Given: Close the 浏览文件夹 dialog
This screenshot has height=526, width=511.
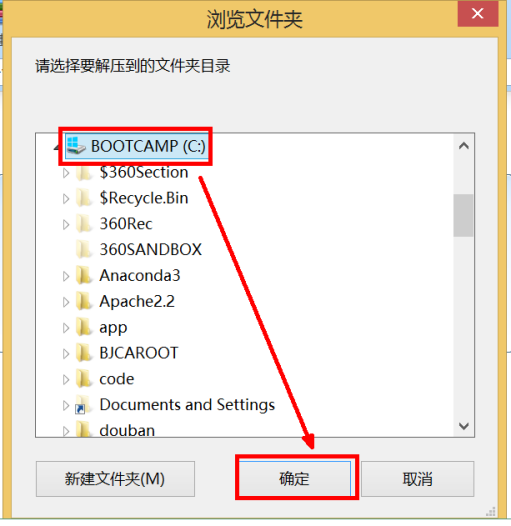Looking at the screenshot, I should tap(478, 14).
